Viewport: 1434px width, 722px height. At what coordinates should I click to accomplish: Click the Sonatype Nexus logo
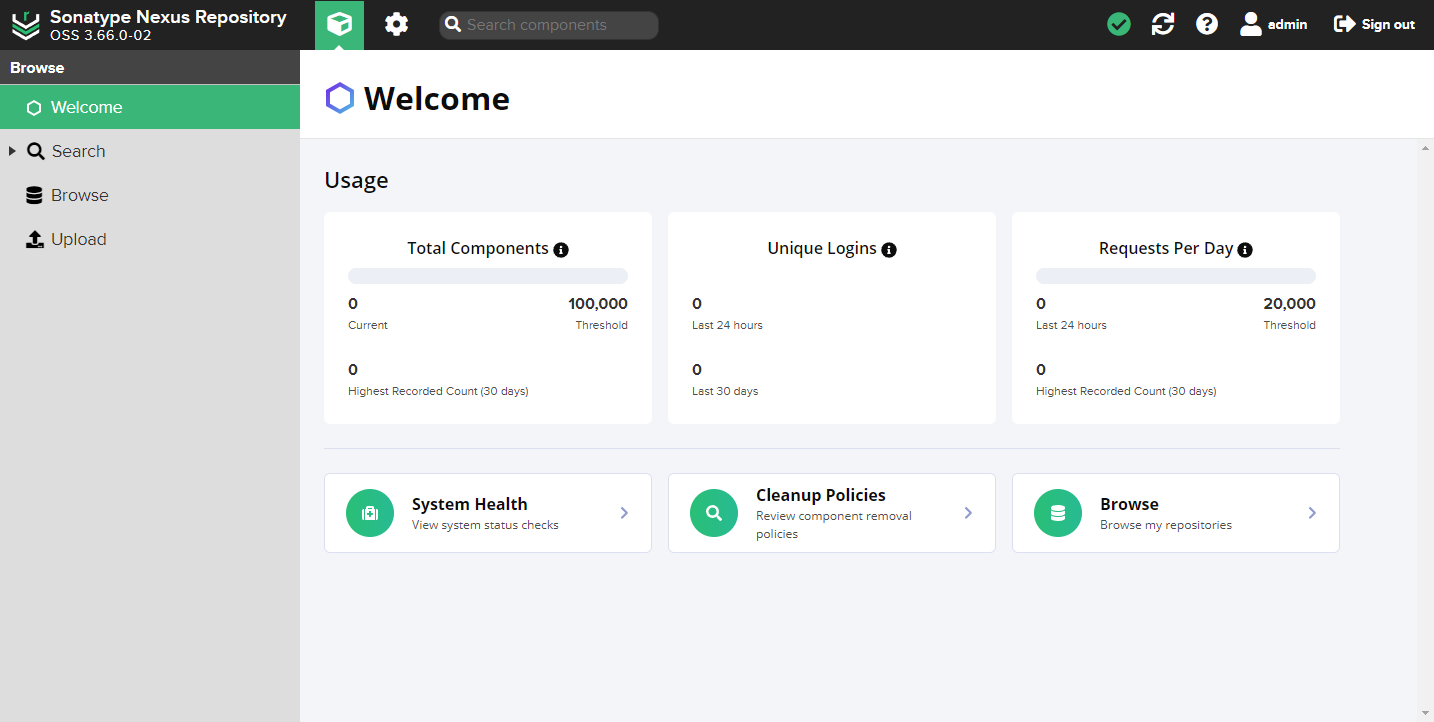(x=26, y=25)
